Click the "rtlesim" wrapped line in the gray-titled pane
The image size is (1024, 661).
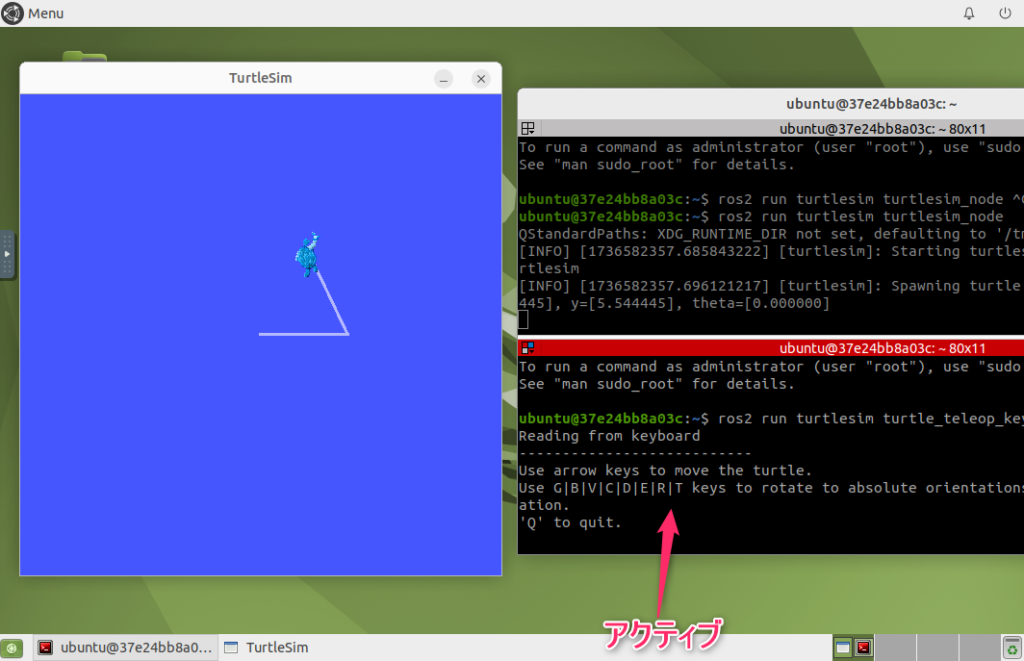(x=549, y=268)
